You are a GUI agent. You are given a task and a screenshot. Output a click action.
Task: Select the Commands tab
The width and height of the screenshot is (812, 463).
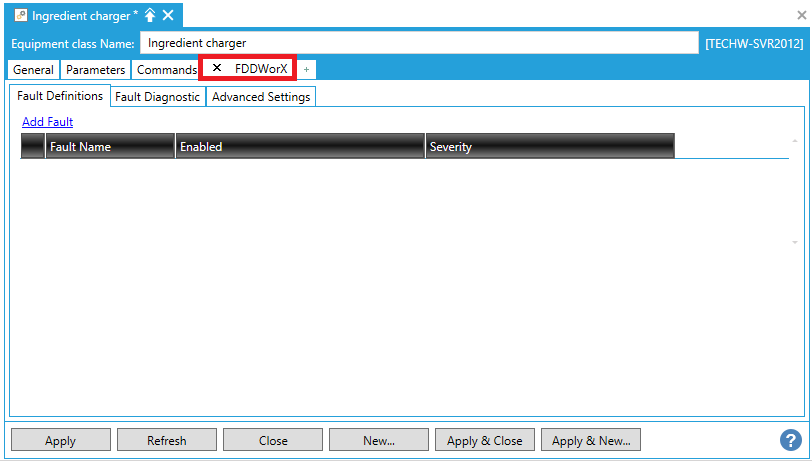point(166,70)
